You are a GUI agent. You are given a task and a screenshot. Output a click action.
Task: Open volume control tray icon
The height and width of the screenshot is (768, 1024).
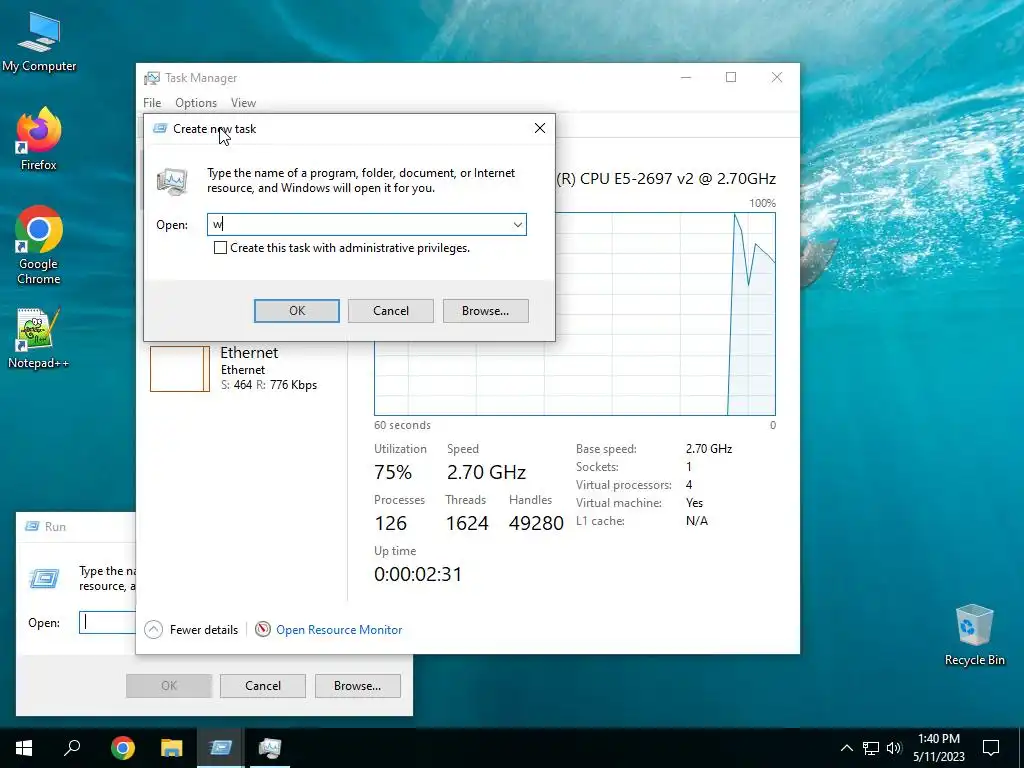pos(894,748)
